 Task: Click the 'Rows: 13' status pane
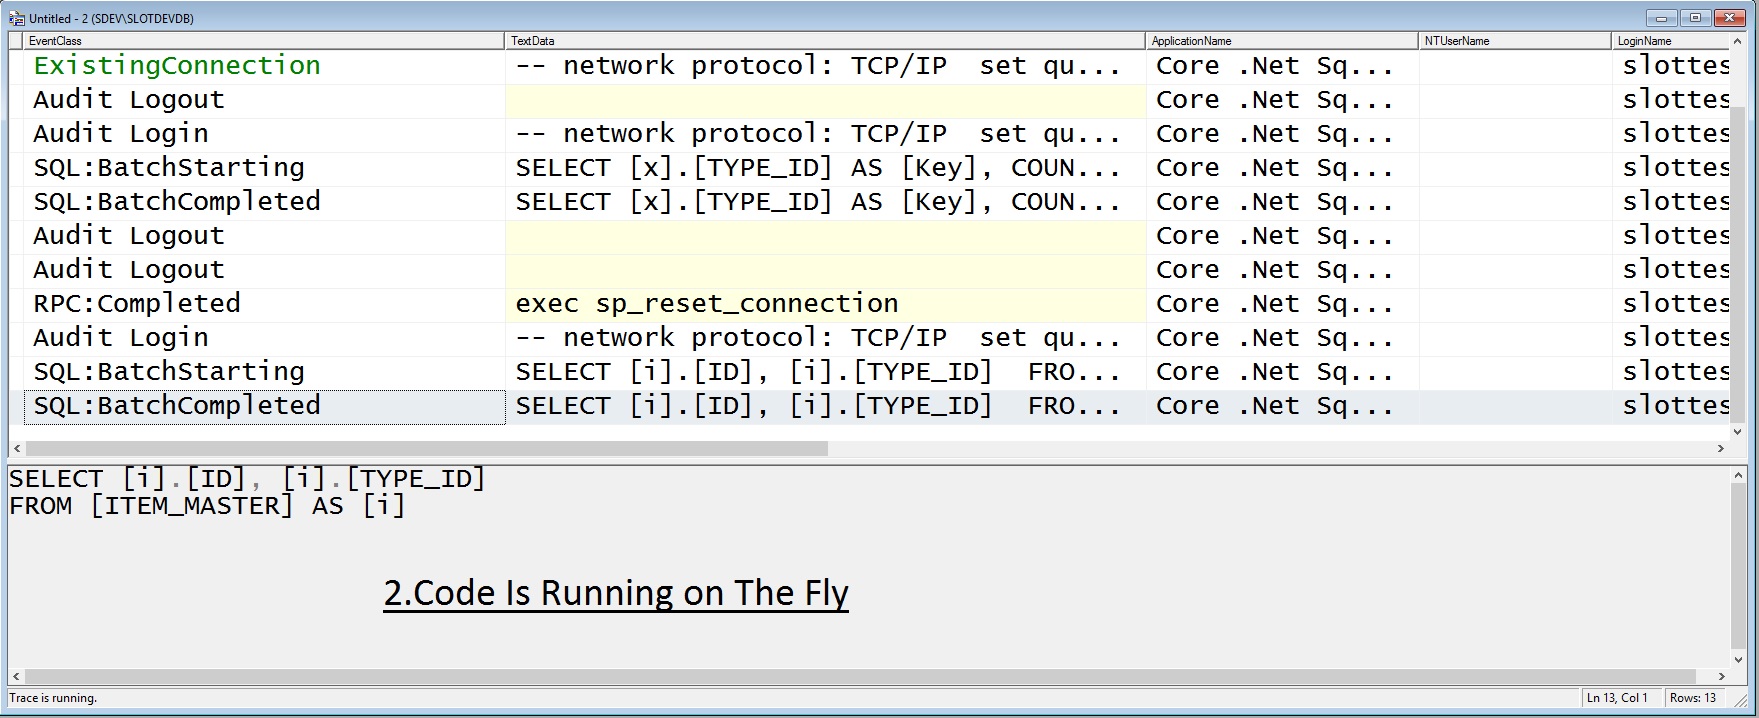1693,697
